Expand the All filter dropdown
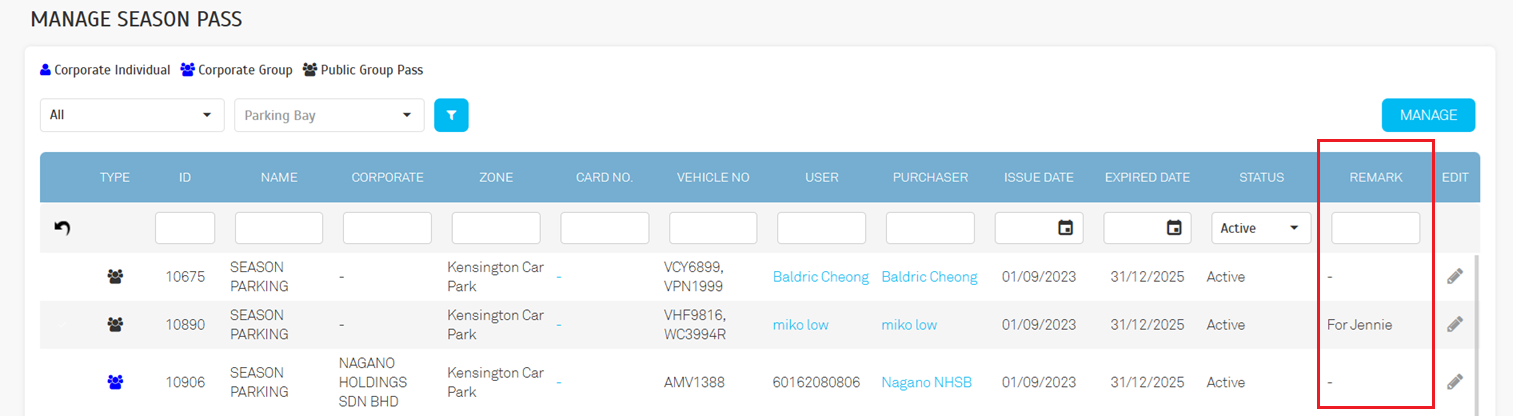Viewport: 1513px width, 416px height. click(x=132, y=115)
